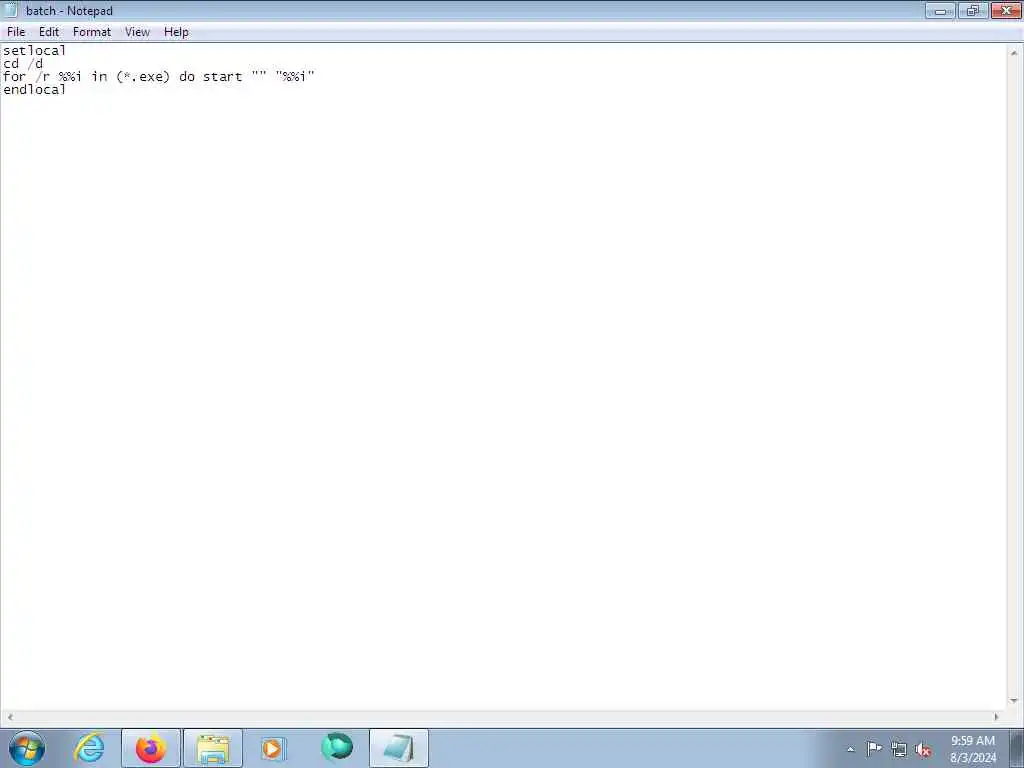
Task: Click horizontal scrollbar left arrow
Action: (10, 717)
